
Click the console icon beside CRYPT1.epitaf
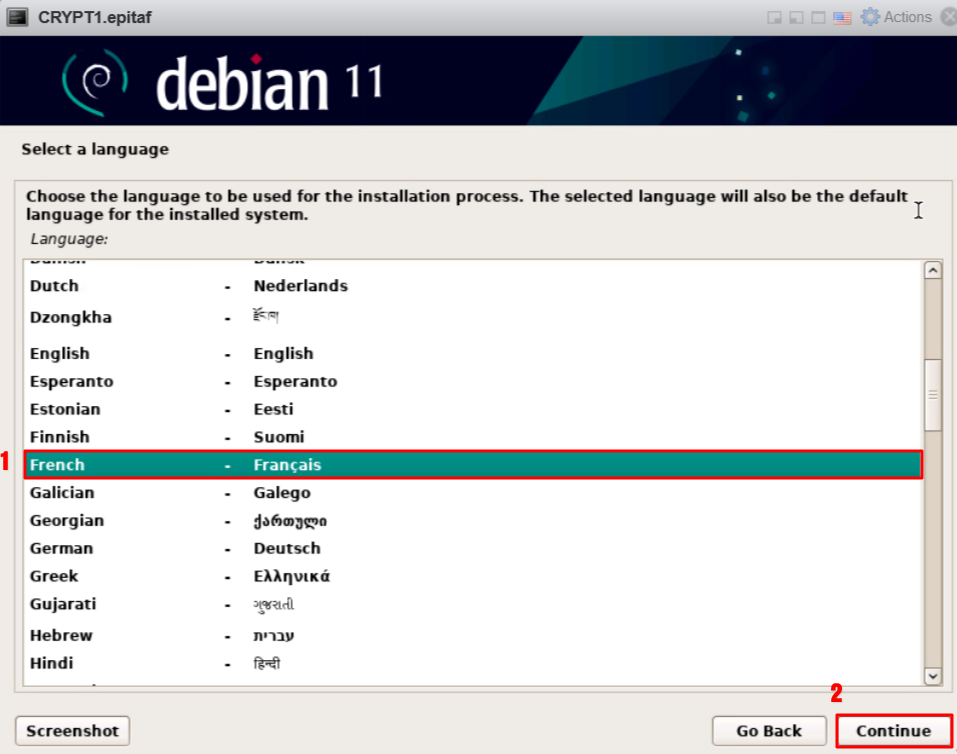[x=17, y=17]
